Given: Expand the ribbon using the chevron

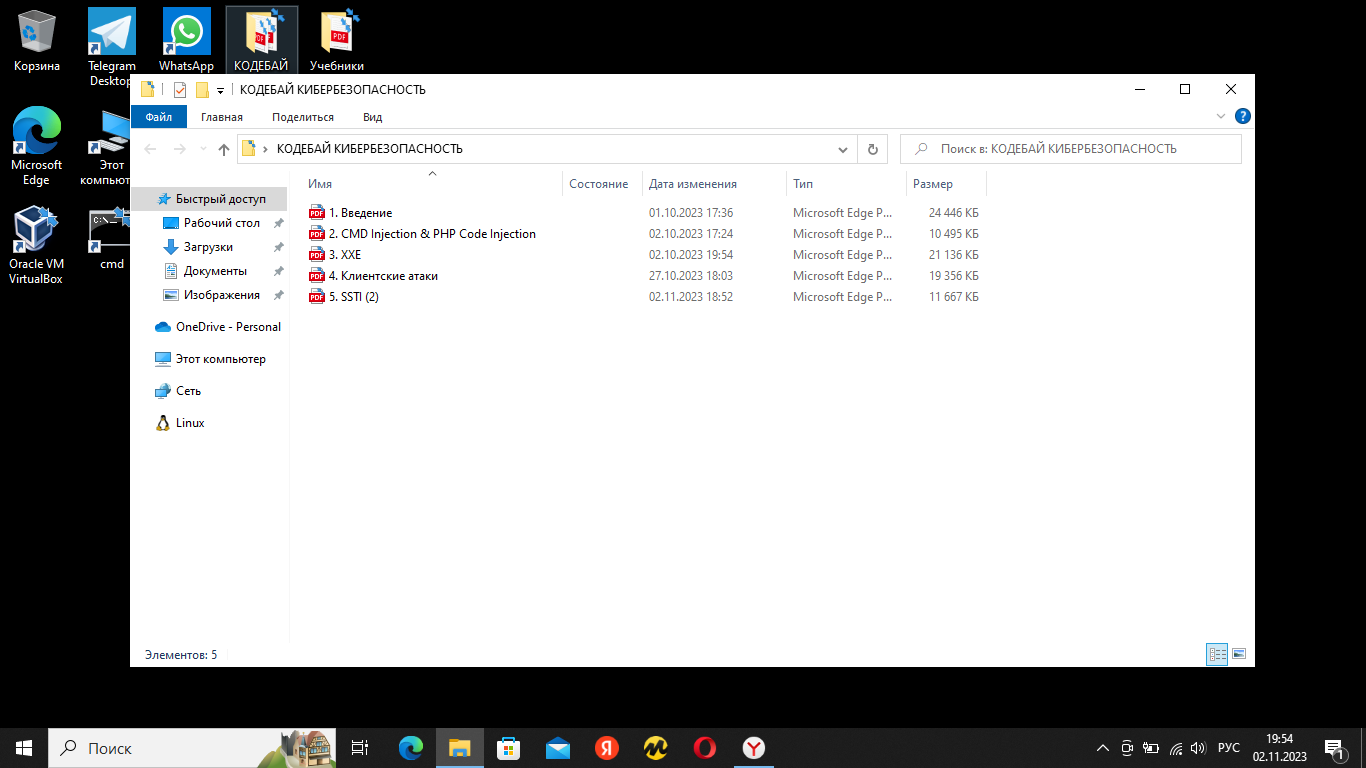Looking at the screenshot, I should click(x=1221, y=117).
